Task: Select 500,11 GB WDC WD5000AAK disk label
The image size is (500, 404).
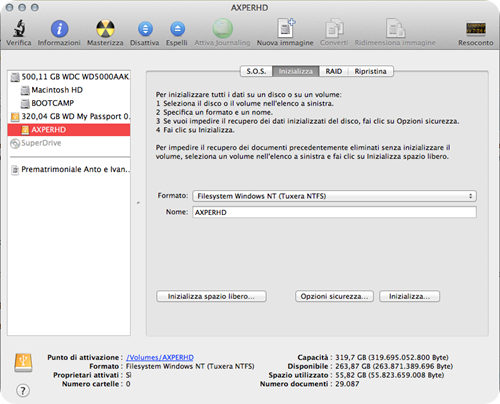Action: (x=76, y=77)
